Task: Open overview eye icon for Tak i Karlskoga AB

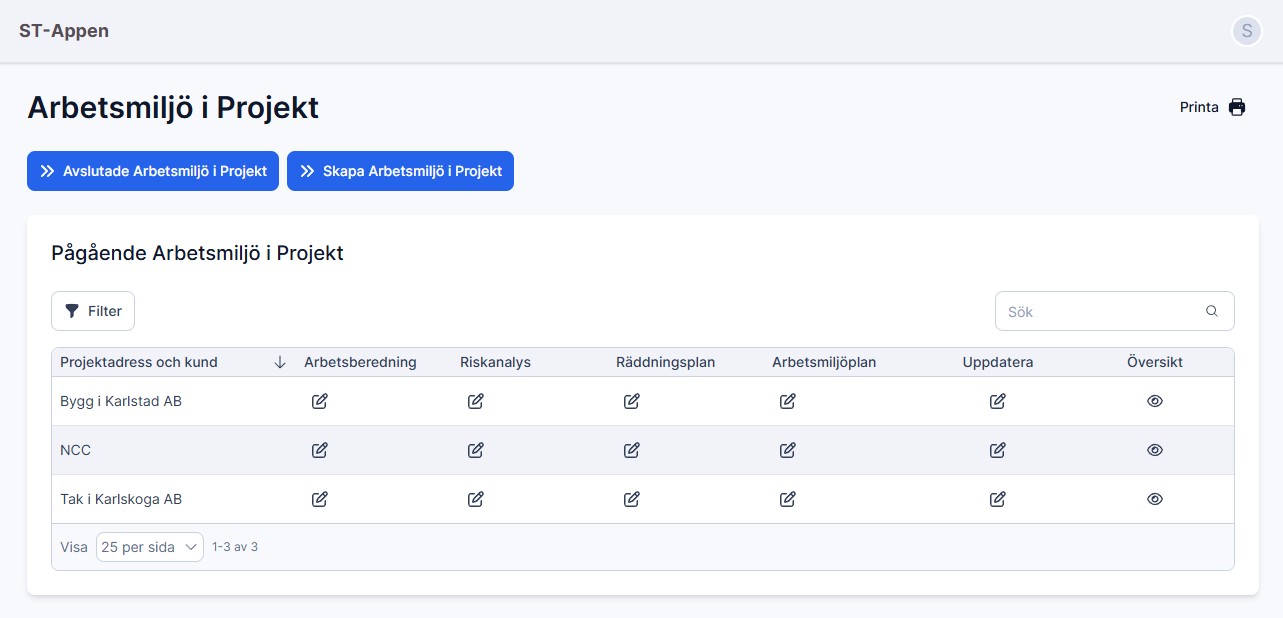Action: (1155, 499)
